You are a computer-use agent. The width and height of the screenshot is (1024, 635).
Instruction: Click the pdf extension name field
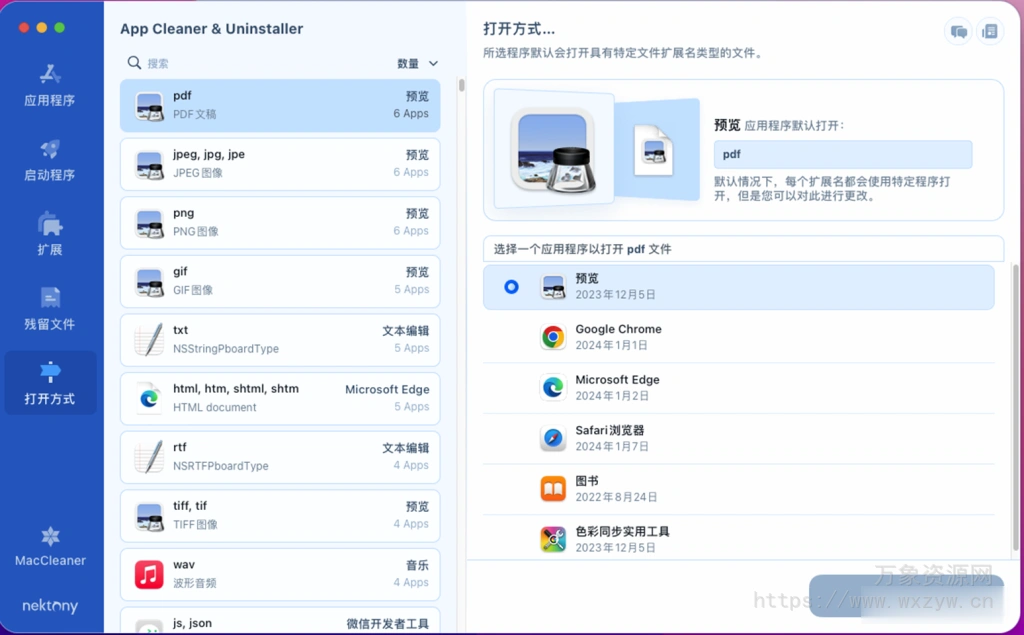click(842, 155)
